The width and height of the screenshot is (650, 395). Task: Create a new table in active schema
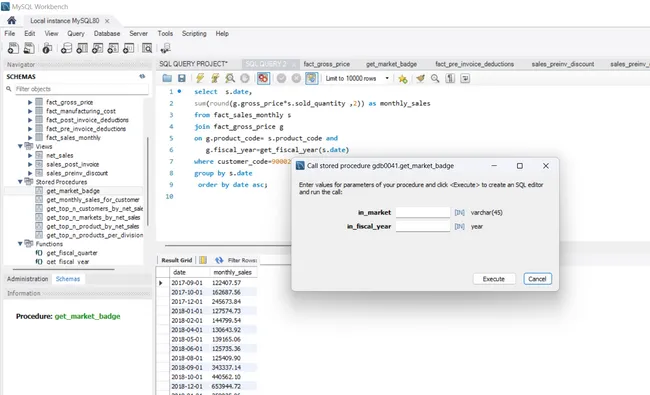[82, 48]
